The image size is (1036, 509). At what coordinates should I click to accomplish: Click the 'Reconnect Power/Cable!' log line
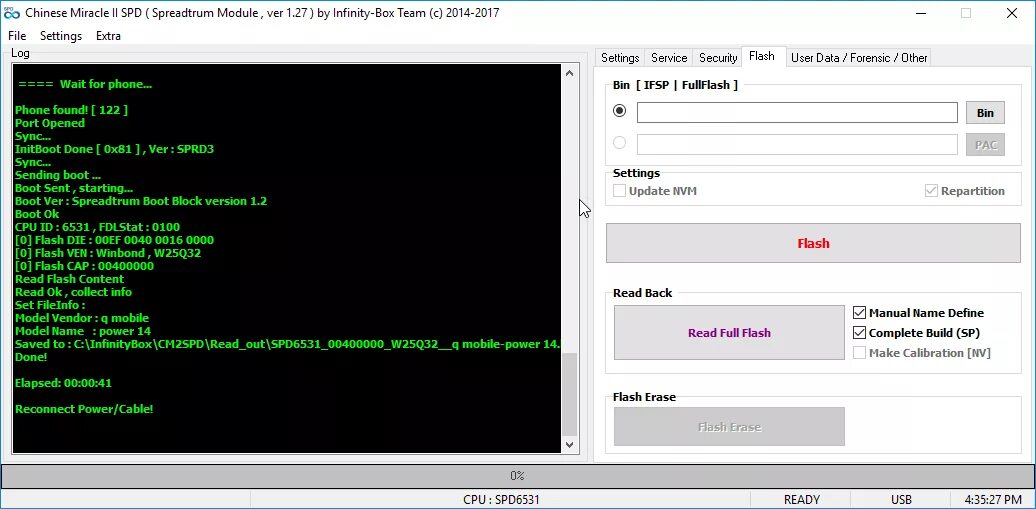84,409
